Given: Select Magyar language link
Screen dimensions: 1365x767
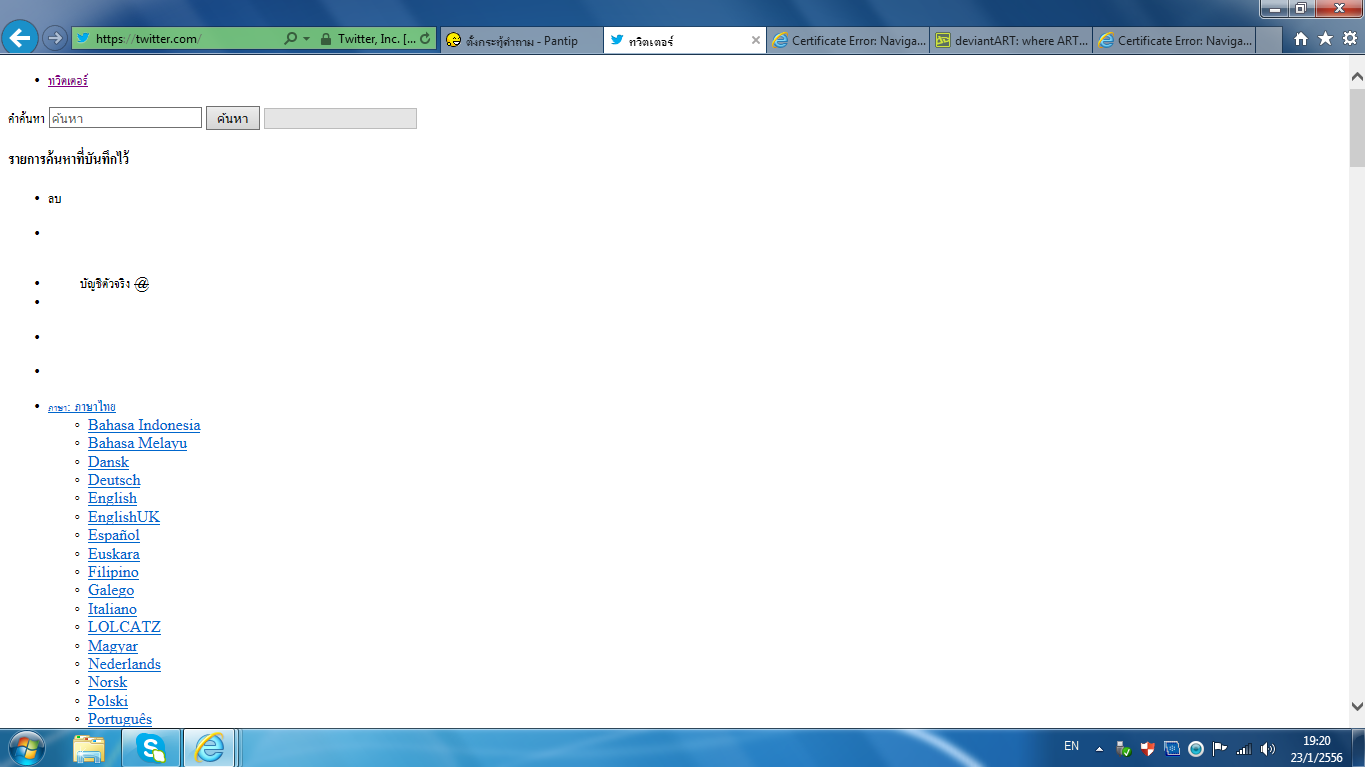Looking at the screenshot, I should pyautogui.click(x=113, y=646).
